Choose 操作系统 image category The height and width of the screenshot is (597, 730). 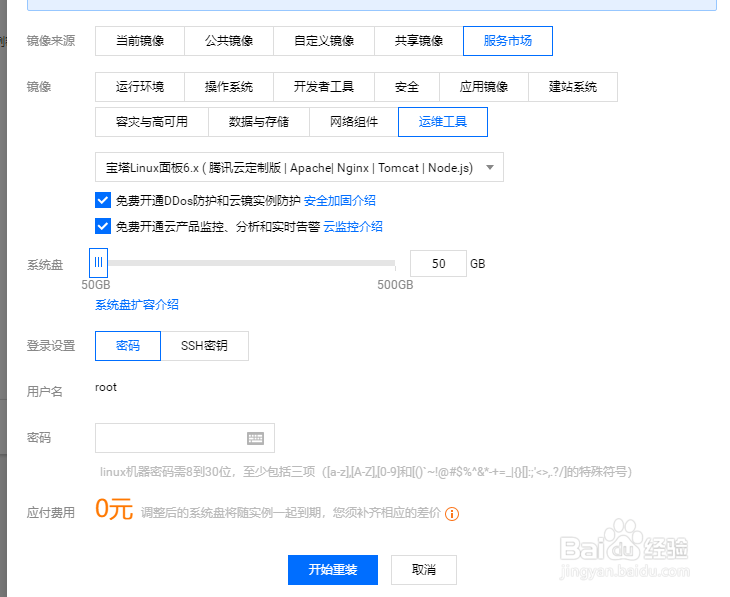click(x=229, y=87)
